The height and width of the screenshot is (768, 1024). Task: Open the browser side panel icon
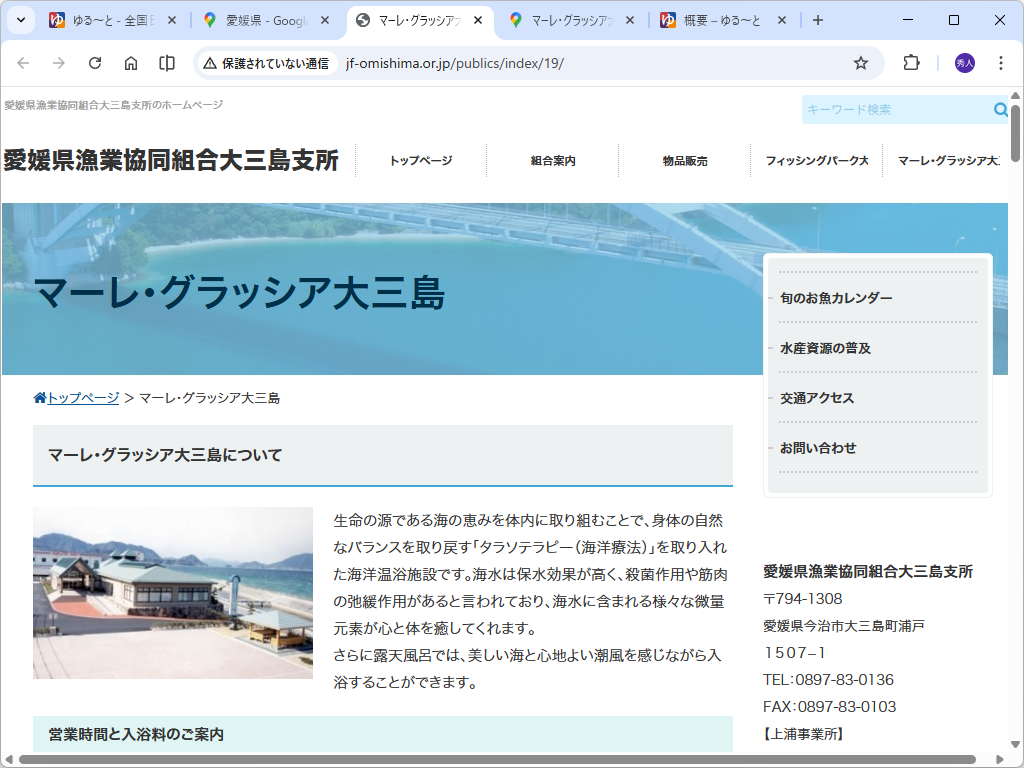click(166, 62)
